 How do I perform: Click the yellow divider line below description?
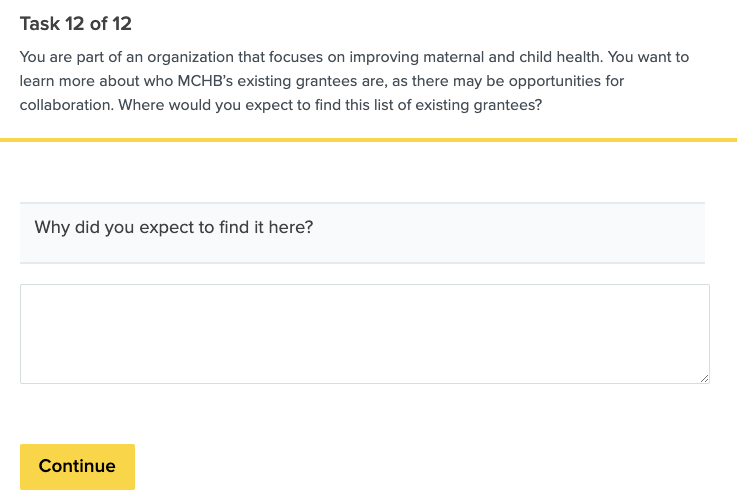point(368,140)
